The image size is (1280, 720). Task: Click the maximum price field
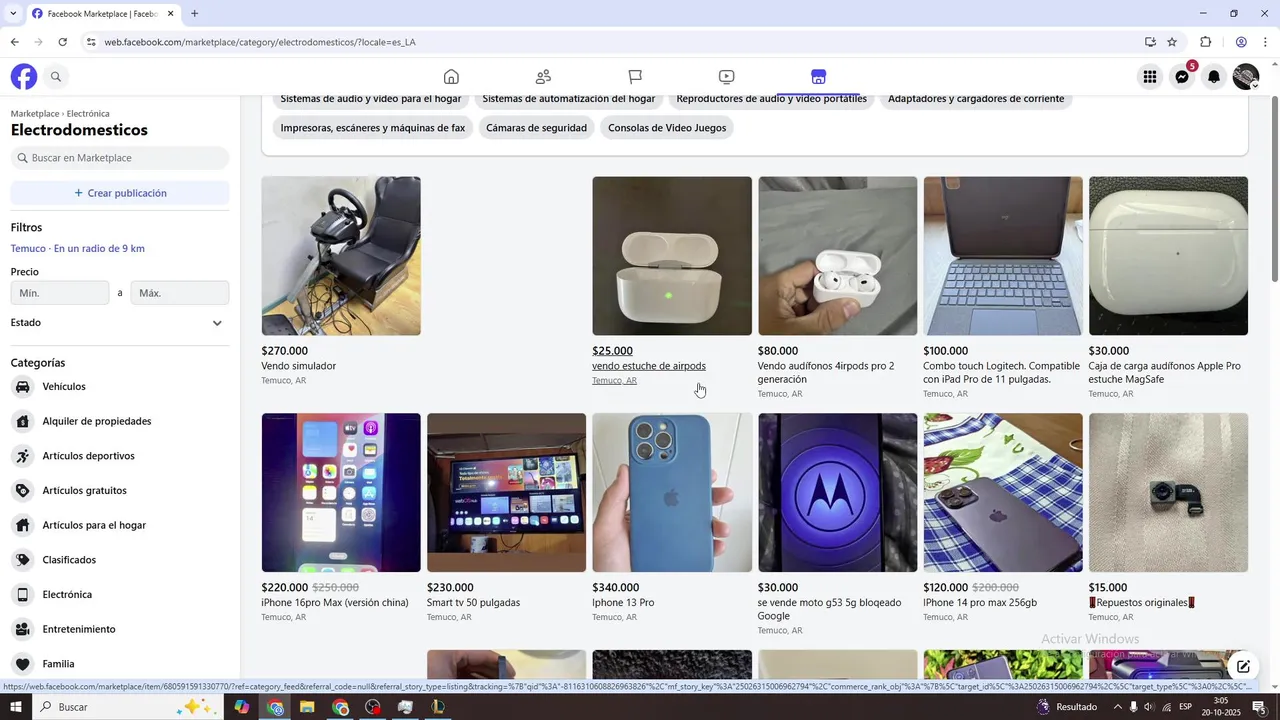coord(180,293)
